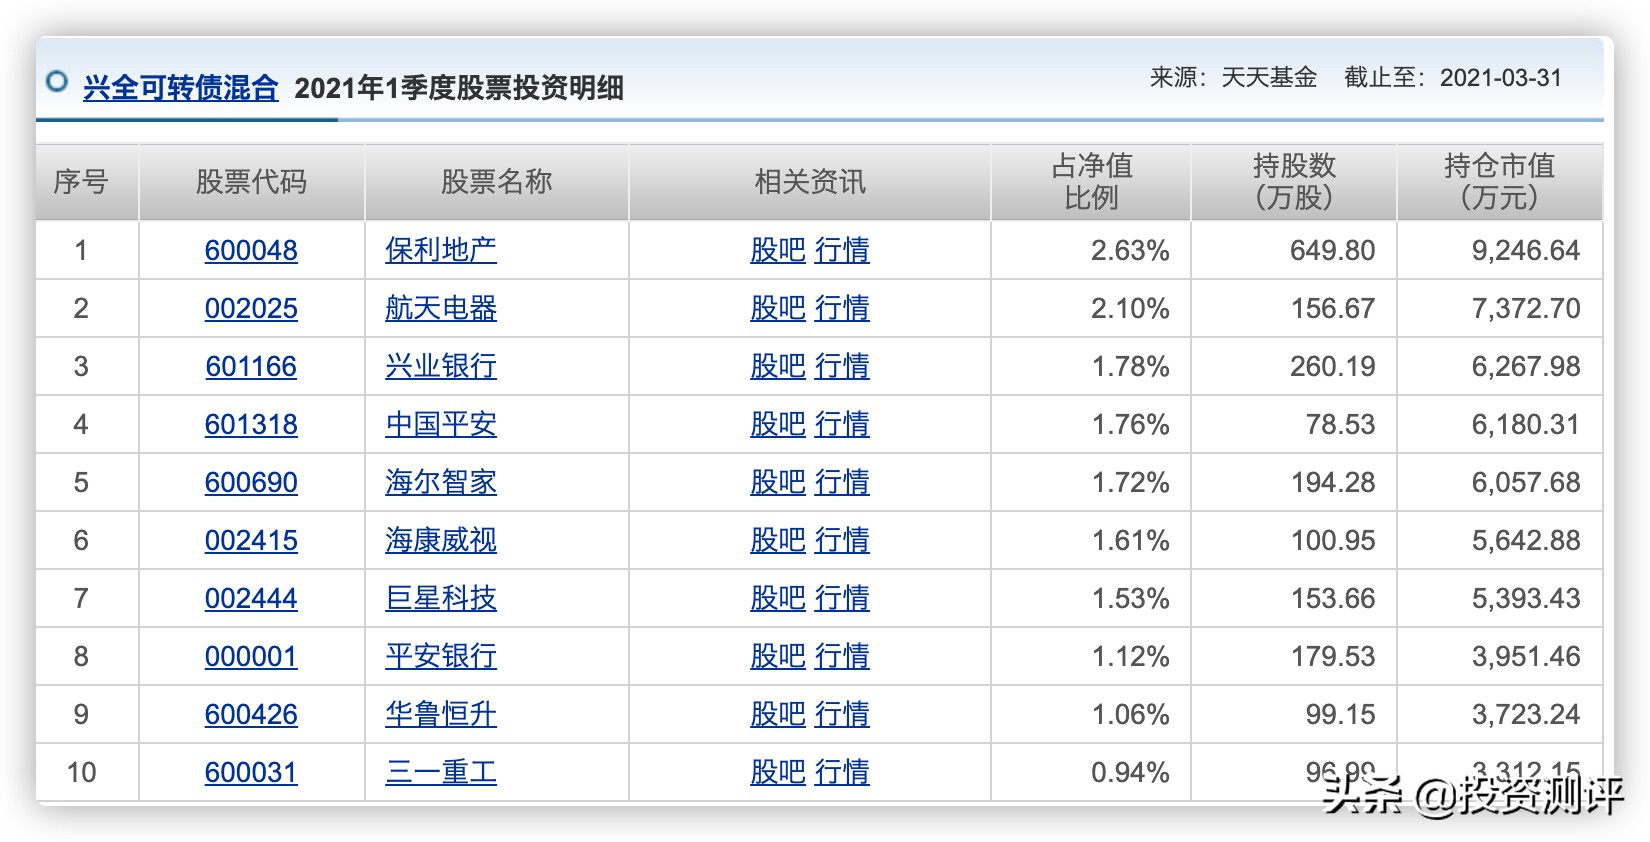Open stock code 601166 link
1650x842 pixels.
[x=251, y=366]
